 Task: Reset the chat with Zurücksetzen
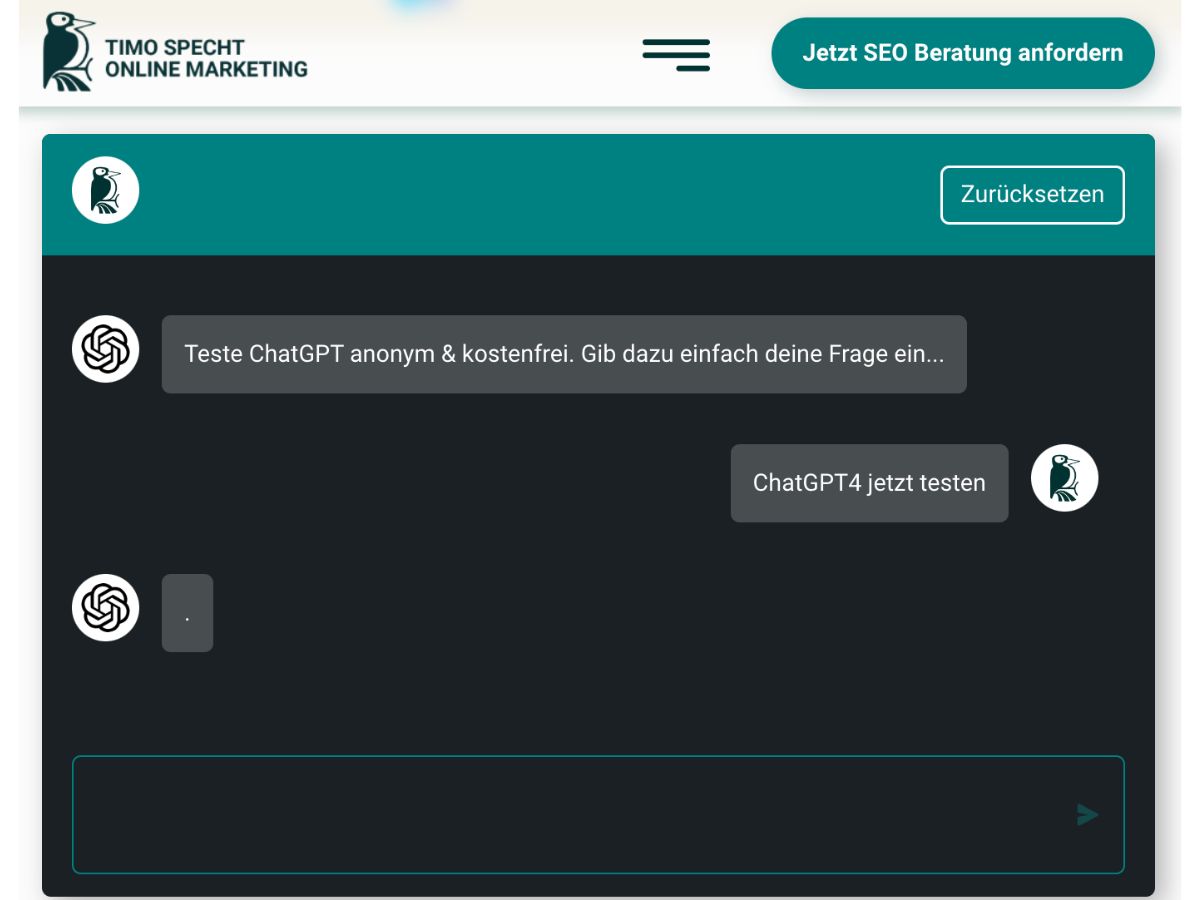pos(1032,194)
